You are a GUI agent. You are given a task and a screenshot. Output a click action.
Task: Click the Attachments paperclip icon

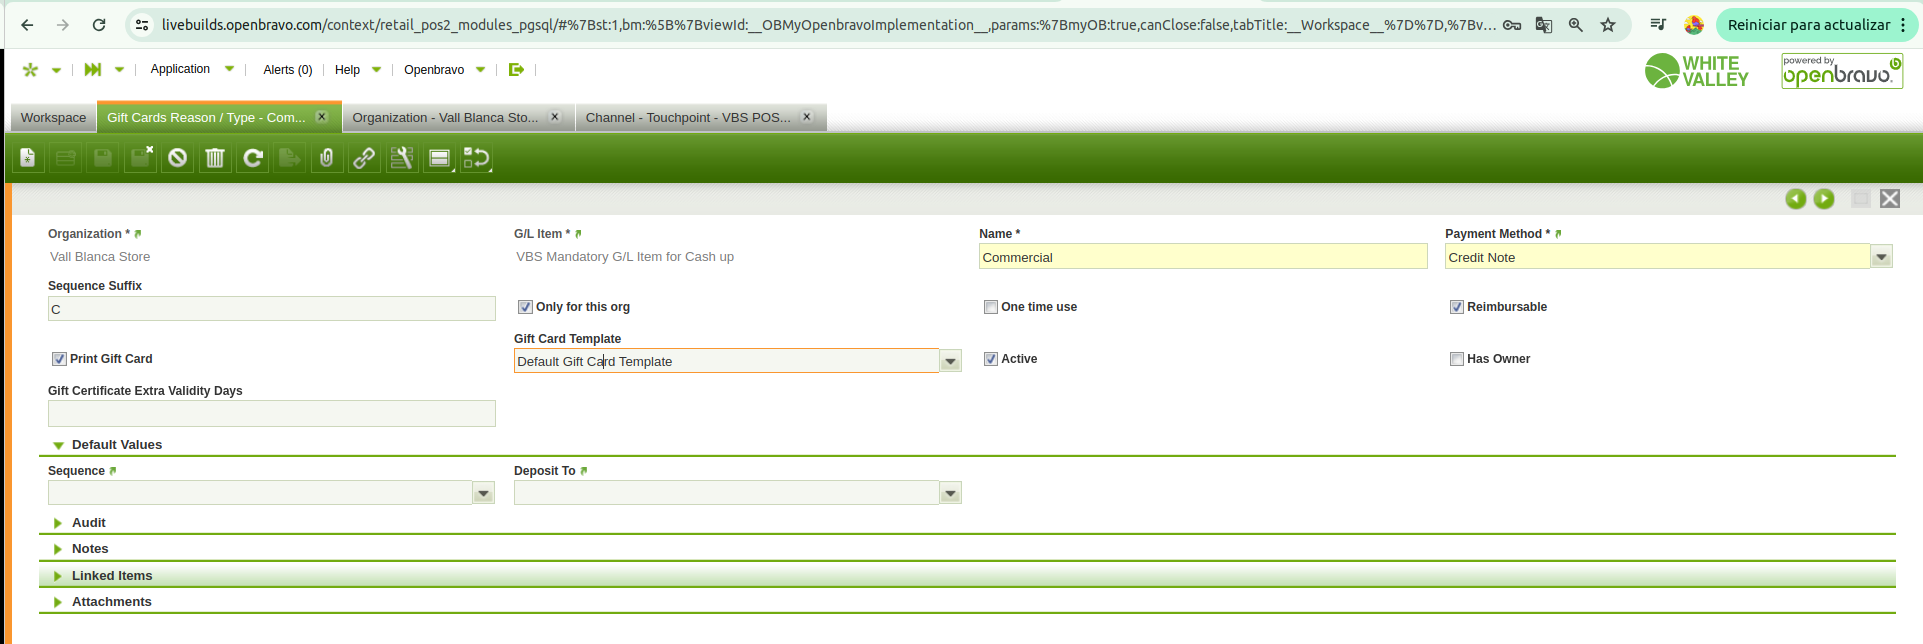tap(327, 158)
